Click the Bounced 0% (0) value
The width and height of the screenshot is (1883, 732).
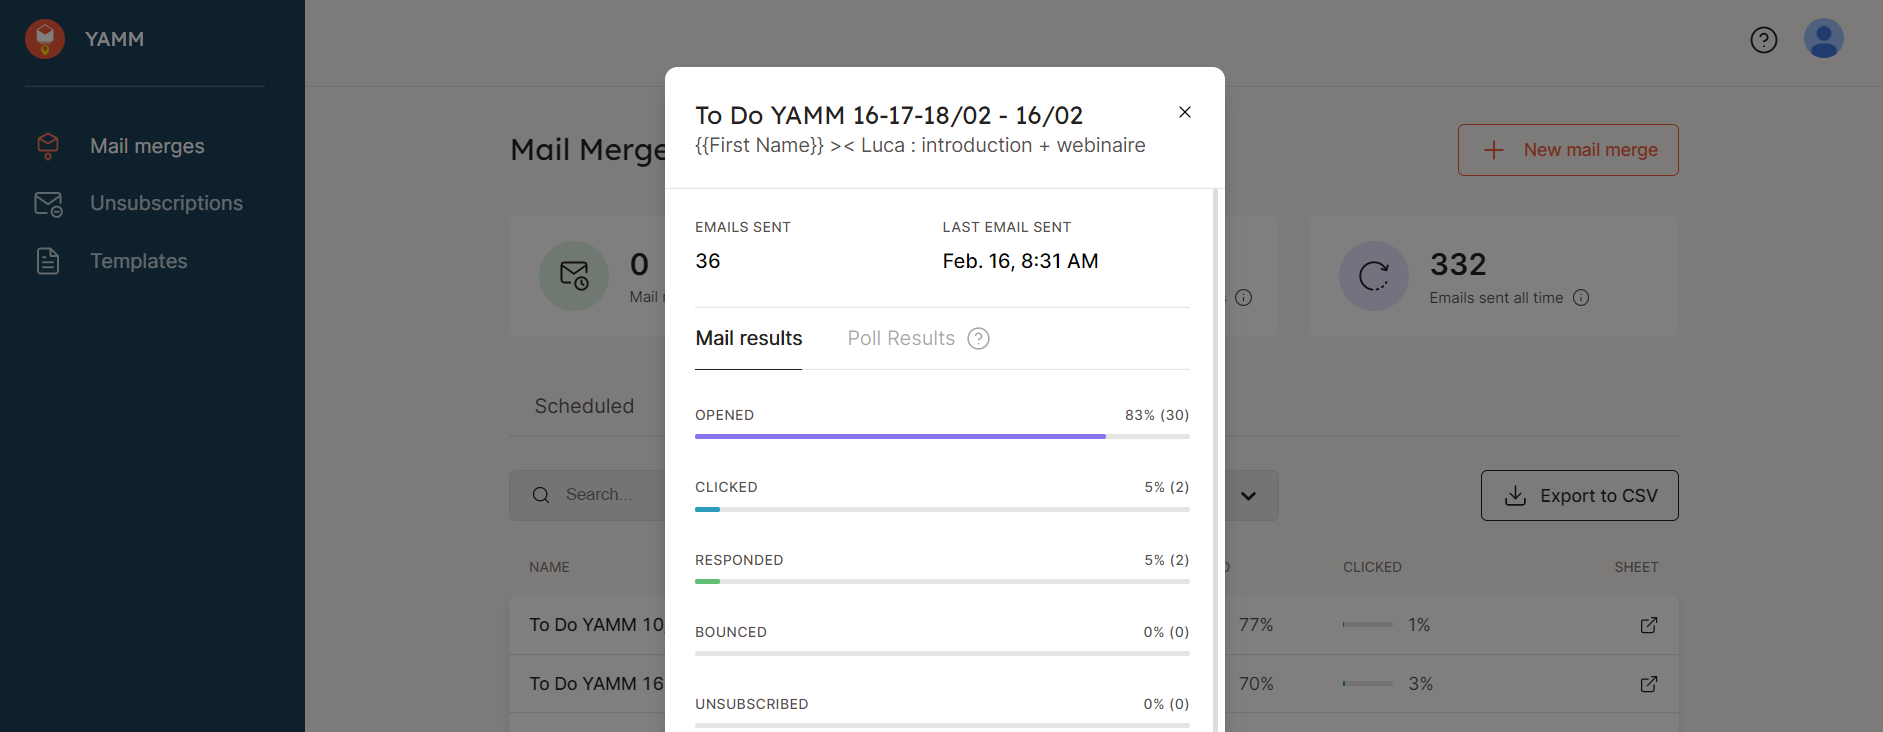point(1166,632)
